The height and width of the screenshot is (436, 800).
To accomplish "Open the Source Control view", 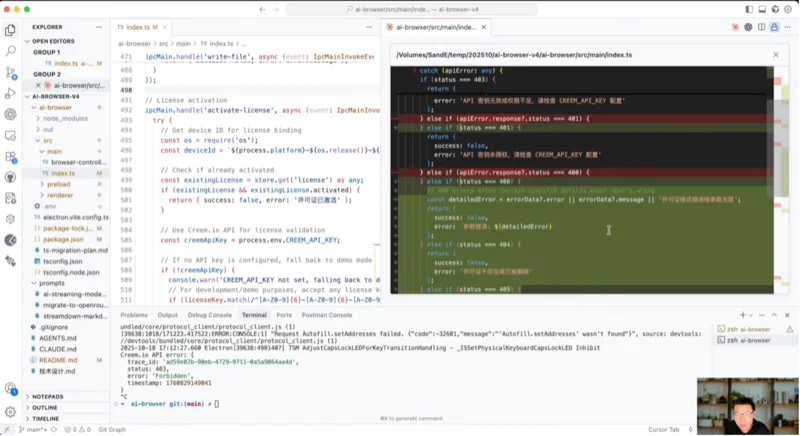I will 10,72.
